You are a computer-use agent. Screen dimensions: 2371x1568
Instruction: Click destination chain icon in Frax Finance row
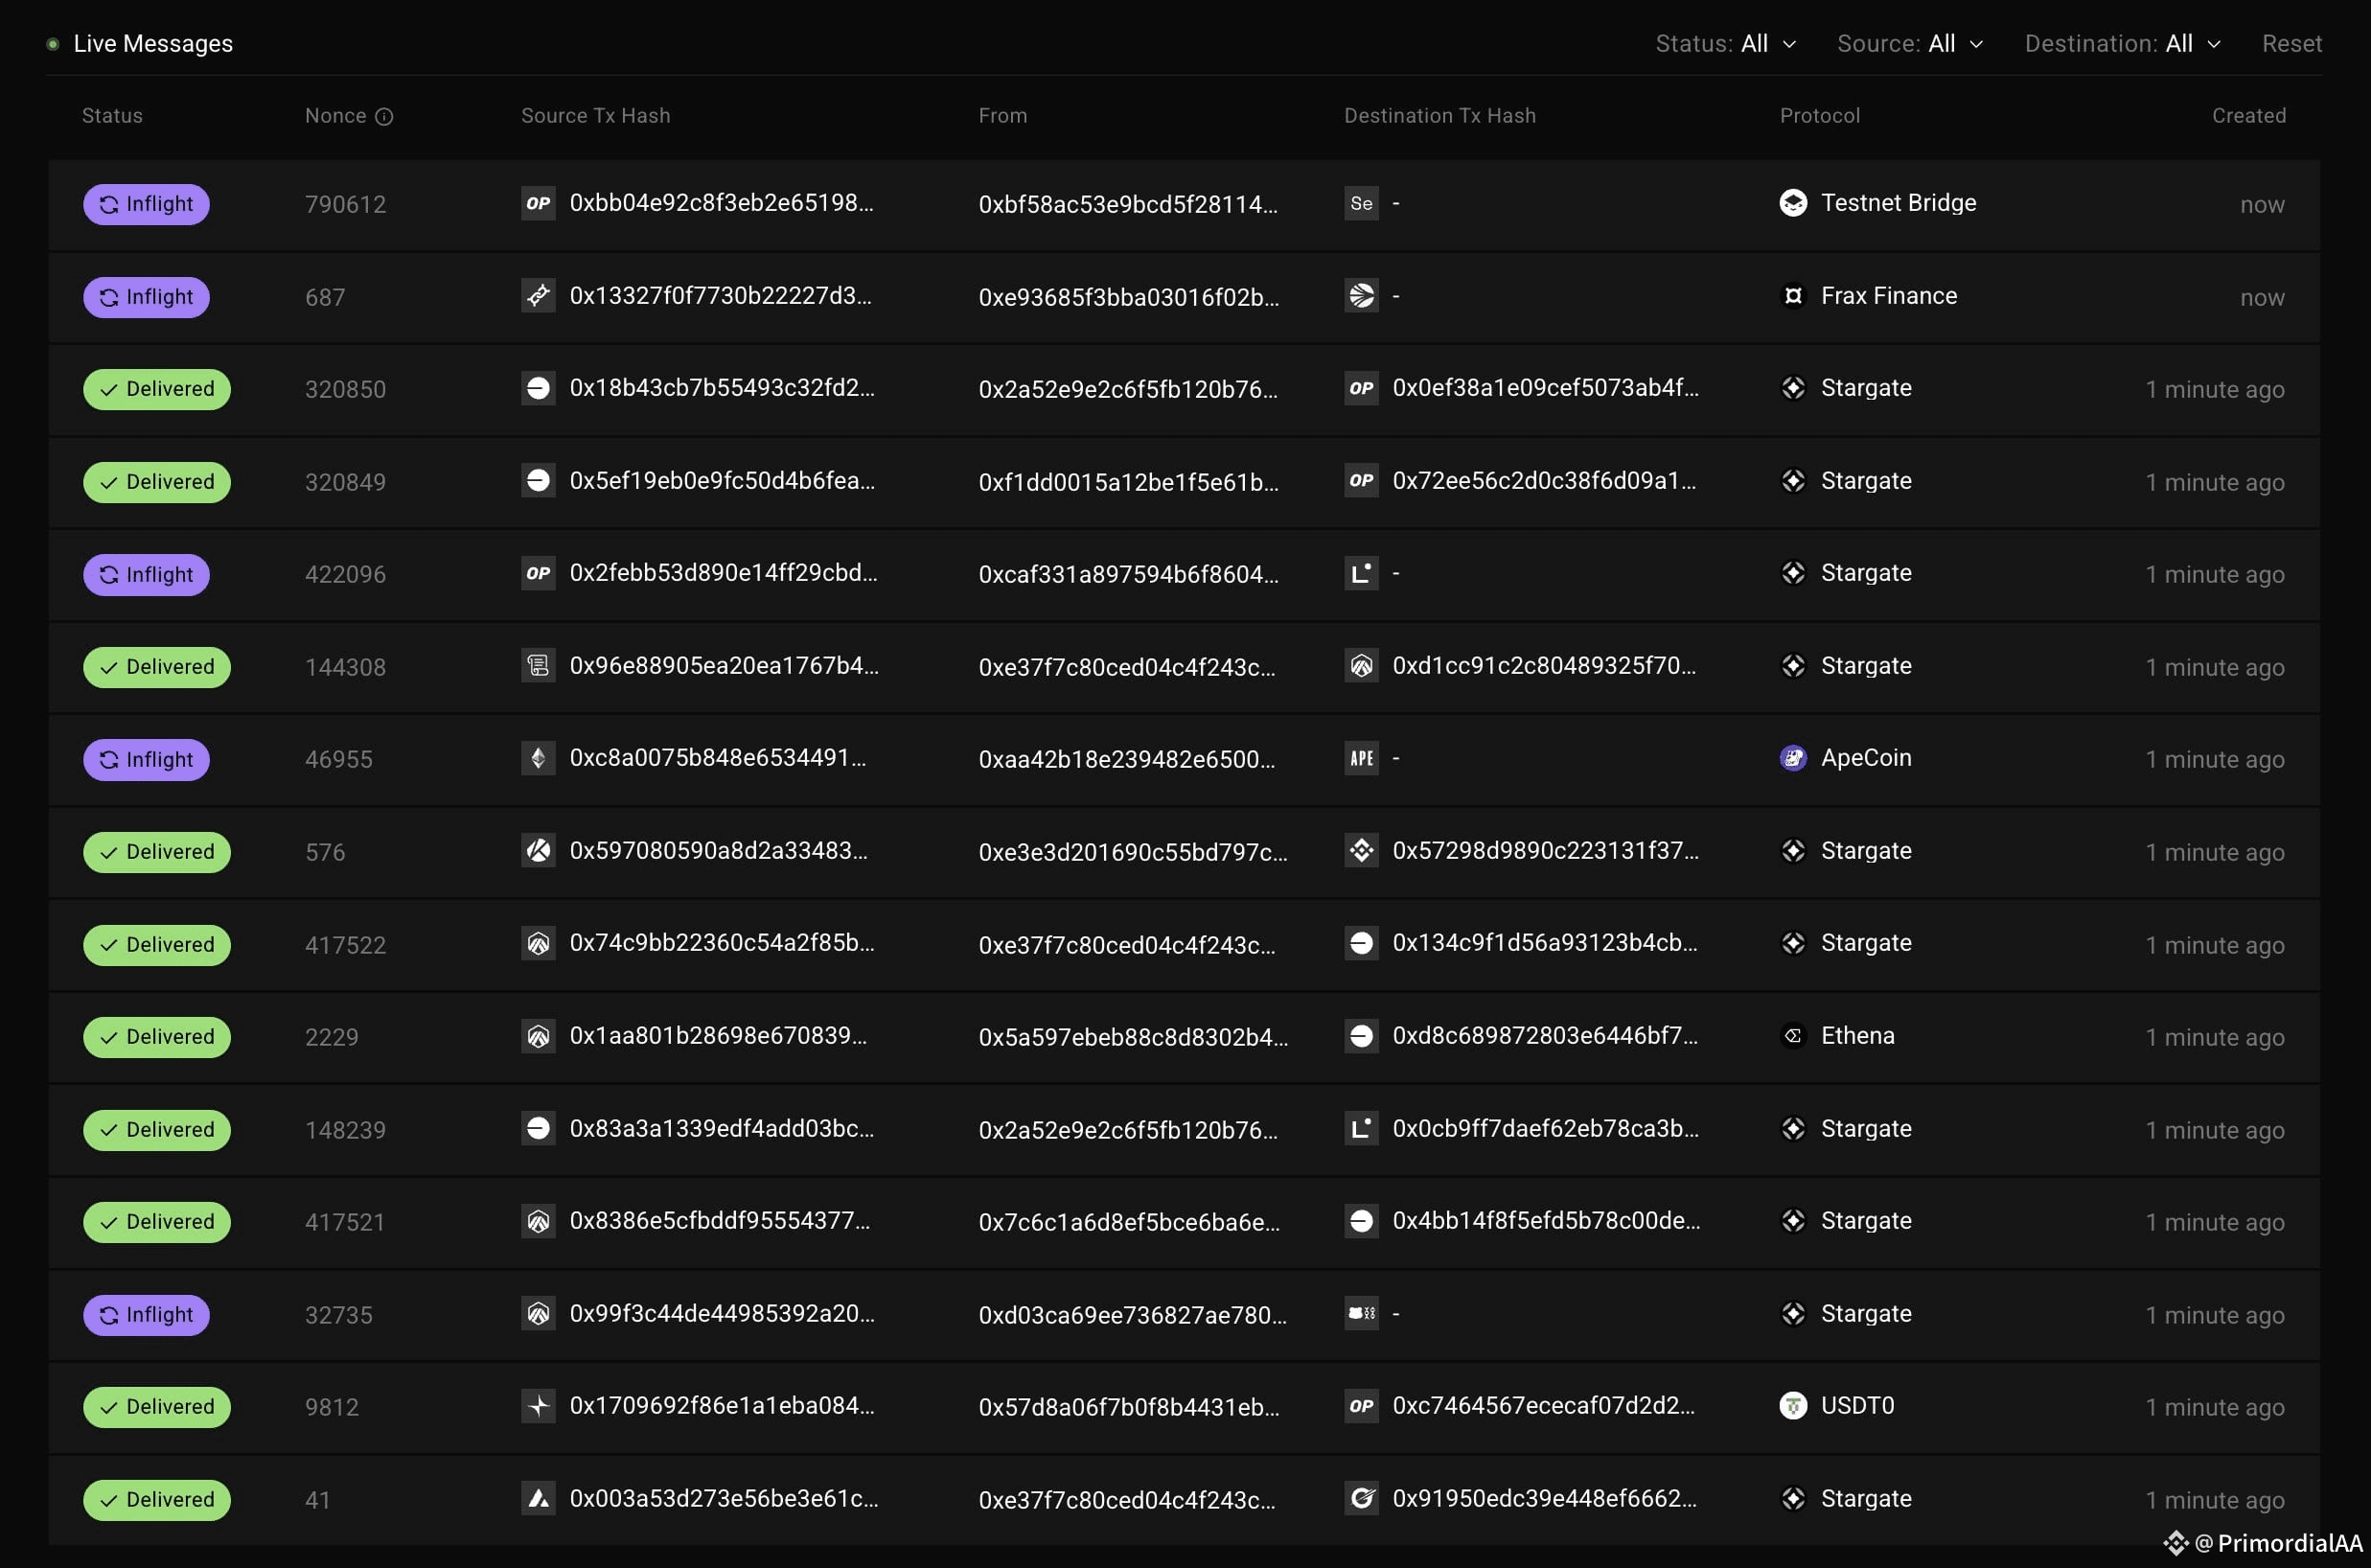click(1361, 295)
